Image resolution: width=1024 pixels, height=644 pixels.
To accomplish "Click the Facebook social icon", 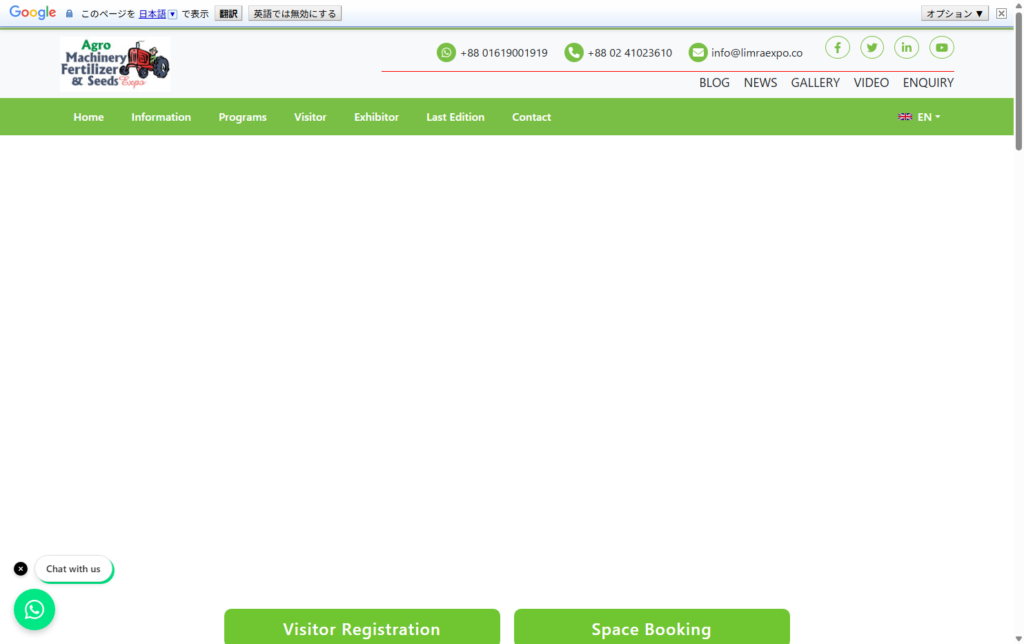I will pyautogui.click(x=837, y=47).
